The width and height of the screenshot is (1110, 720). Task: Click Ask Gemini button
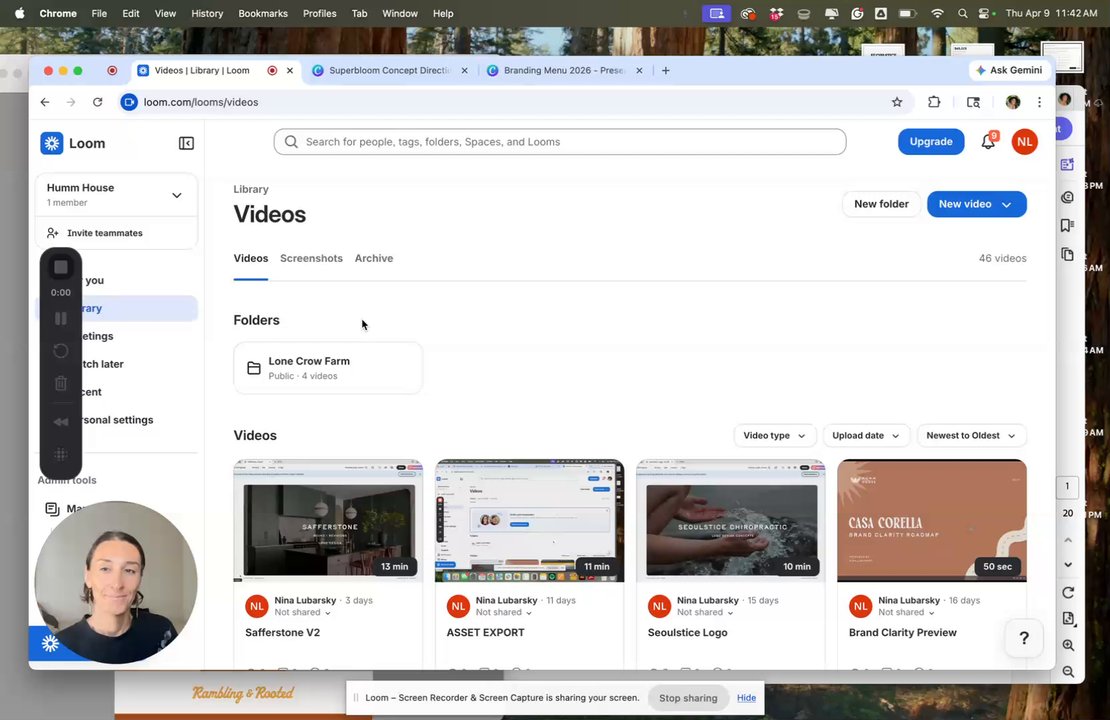(1009, 70)
